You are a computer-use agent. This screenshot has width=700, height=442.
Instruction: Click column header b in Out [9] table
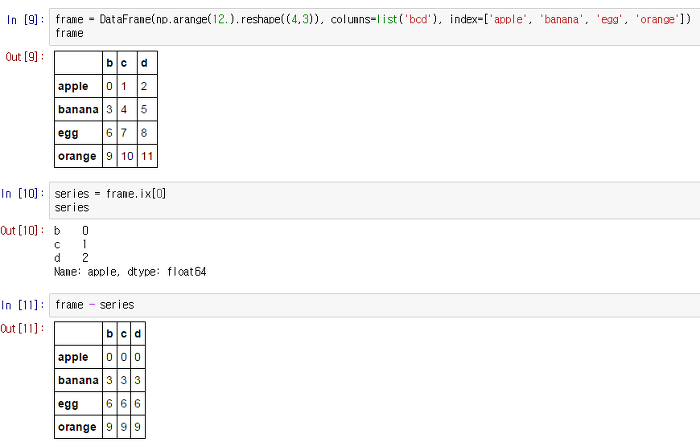coord(110,63)
